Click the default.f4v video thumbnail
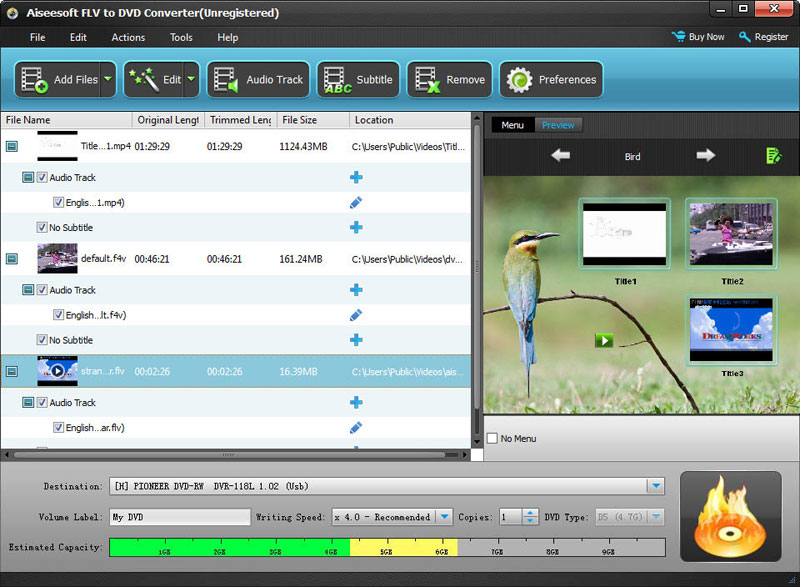800x587 pixels. (57, 259)
